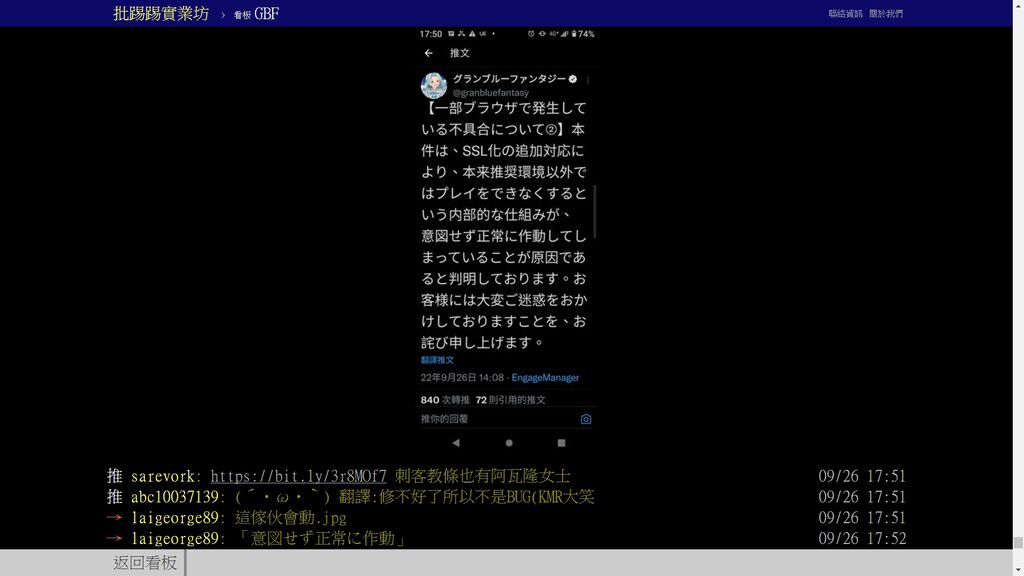Click the @granbluefantasy handle text
This screenshot has height=576, width=1024.
(490, 93)
